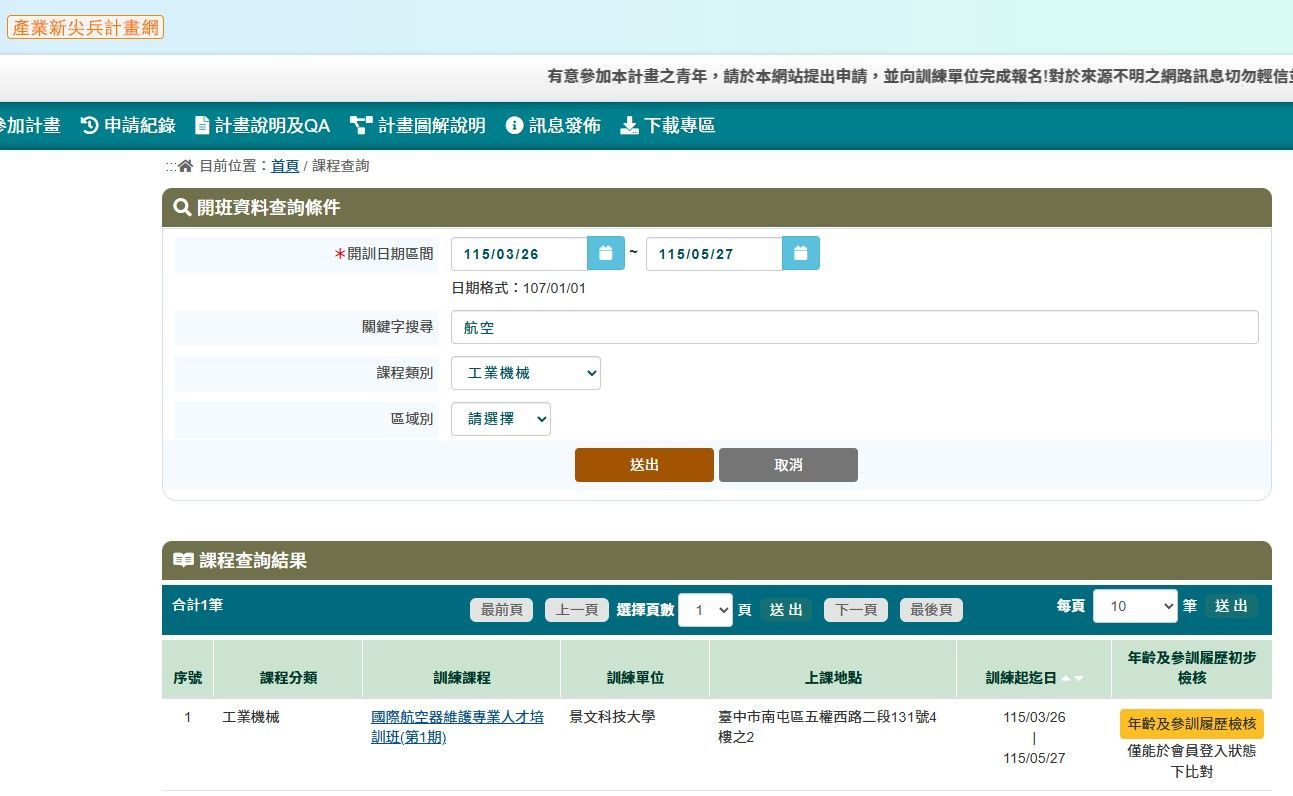Open the 申請紀錄 menu item
This screenshot has width=1293, height=796.
tap(128, 125)
